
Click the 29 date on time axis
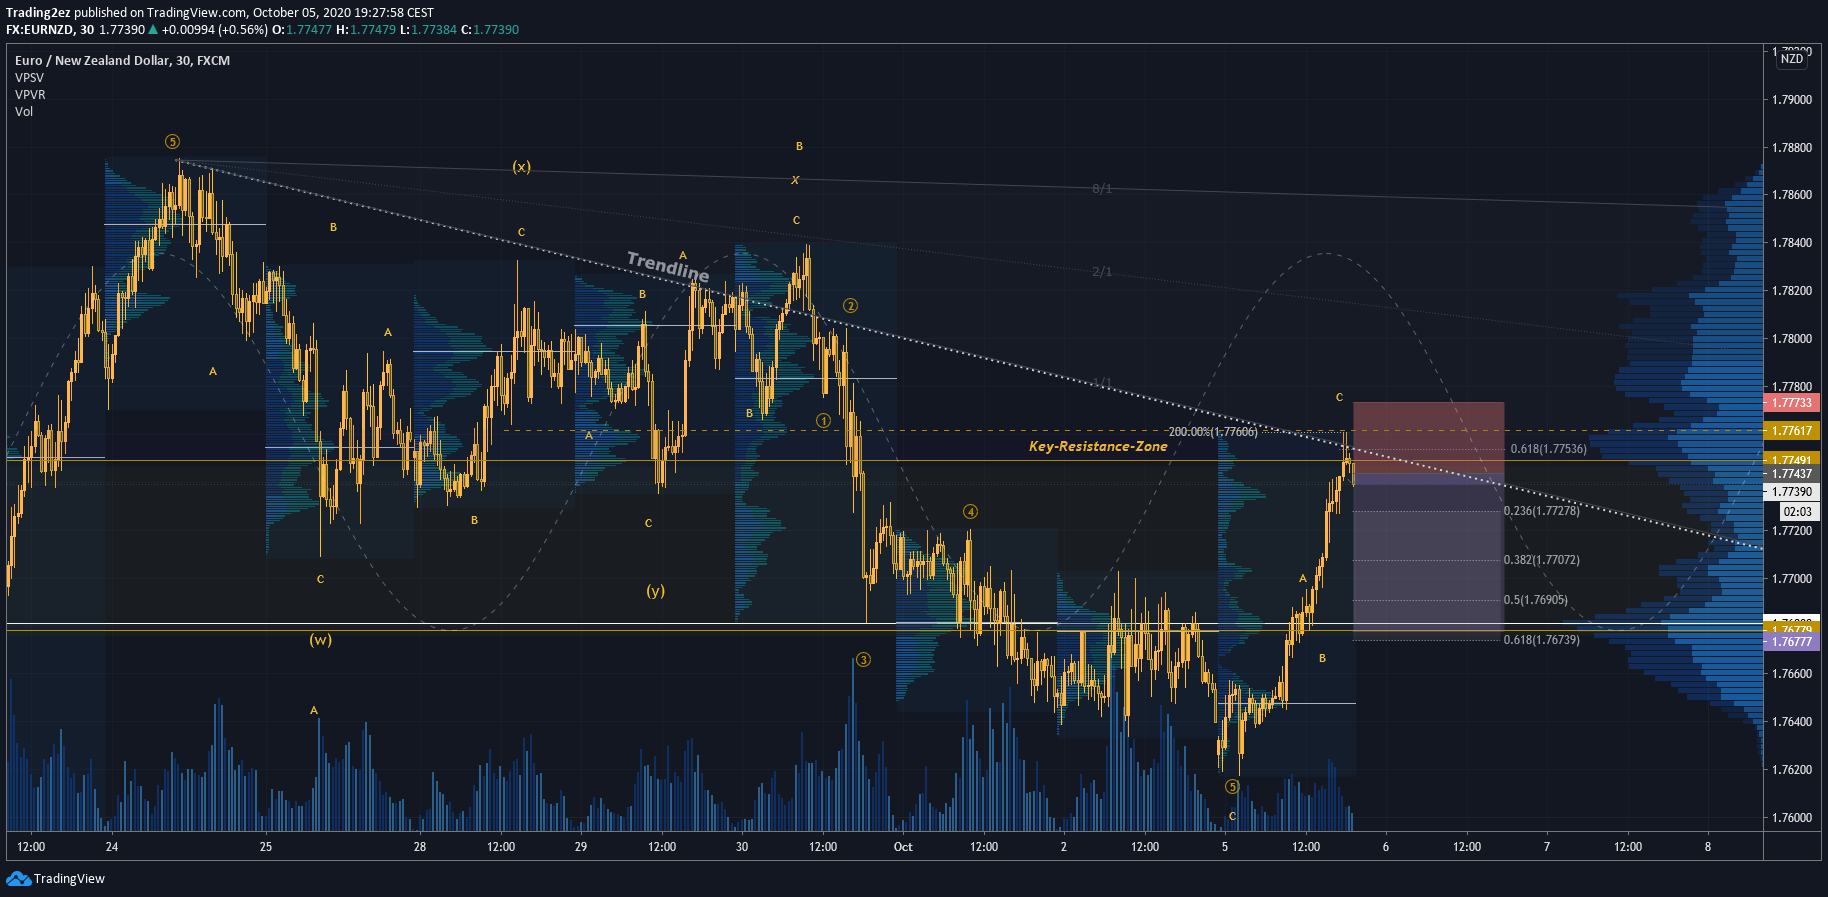[581, 847]
